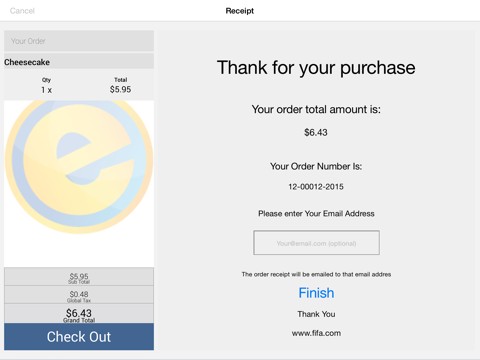Click the order receipt emailed notice text

point(316,274)
